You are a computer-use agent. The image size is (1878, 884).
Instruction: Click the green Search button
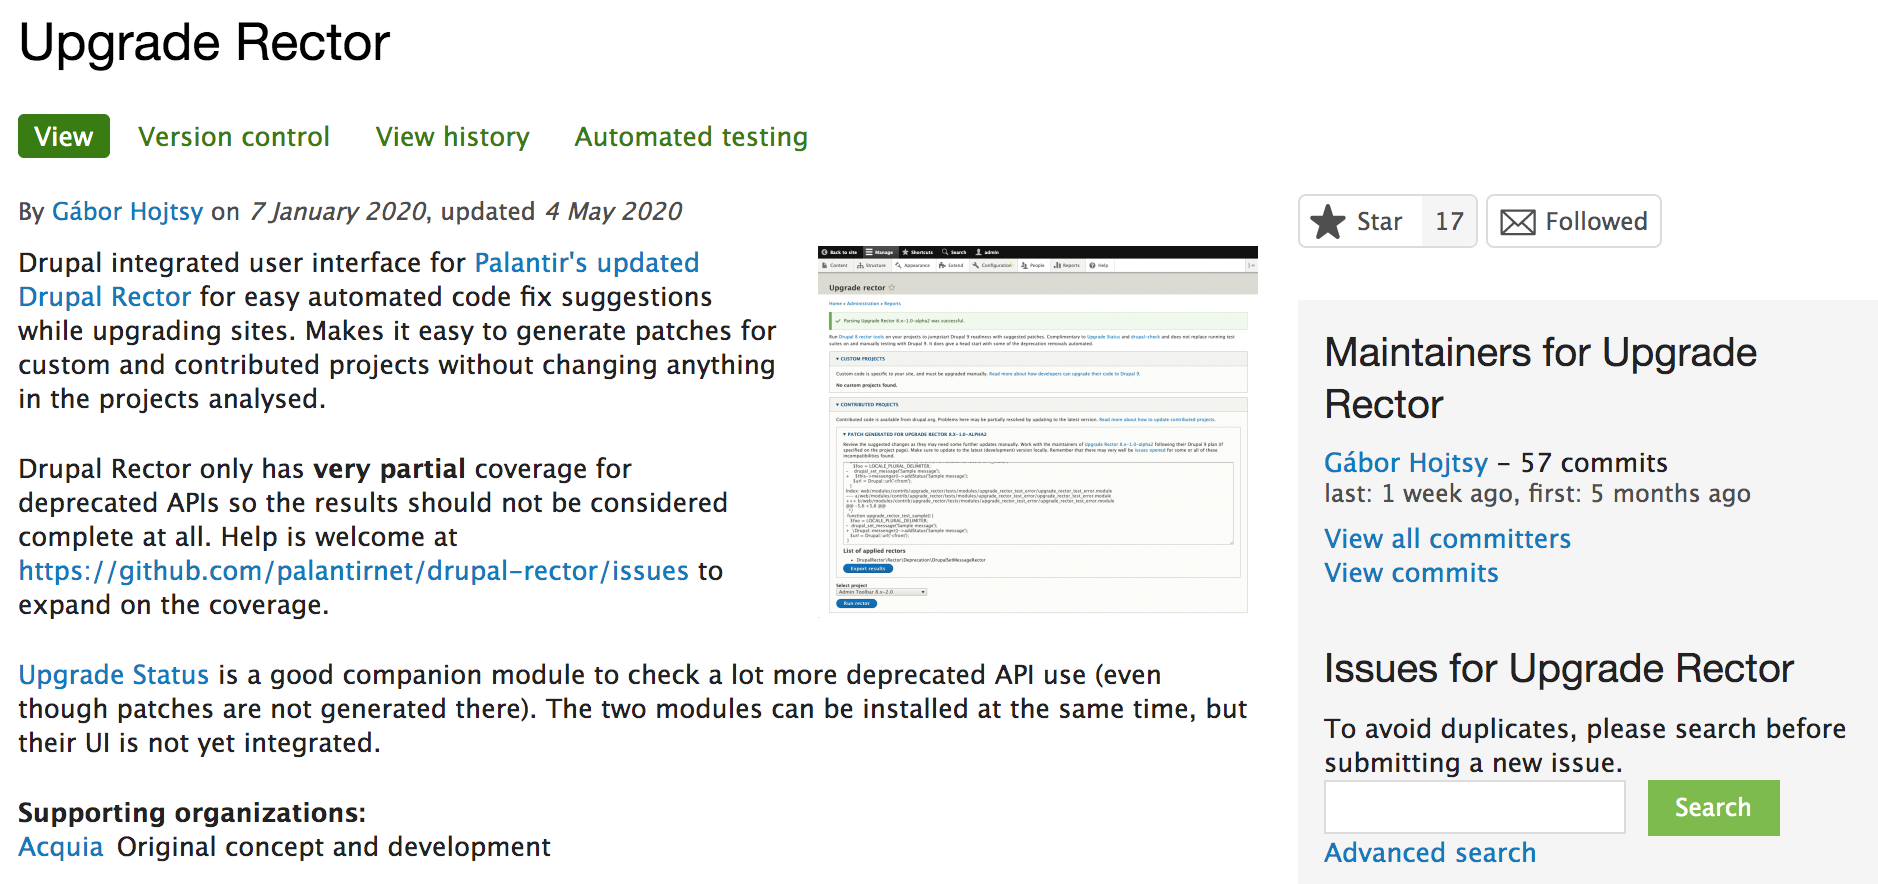tap(1713, 807)
